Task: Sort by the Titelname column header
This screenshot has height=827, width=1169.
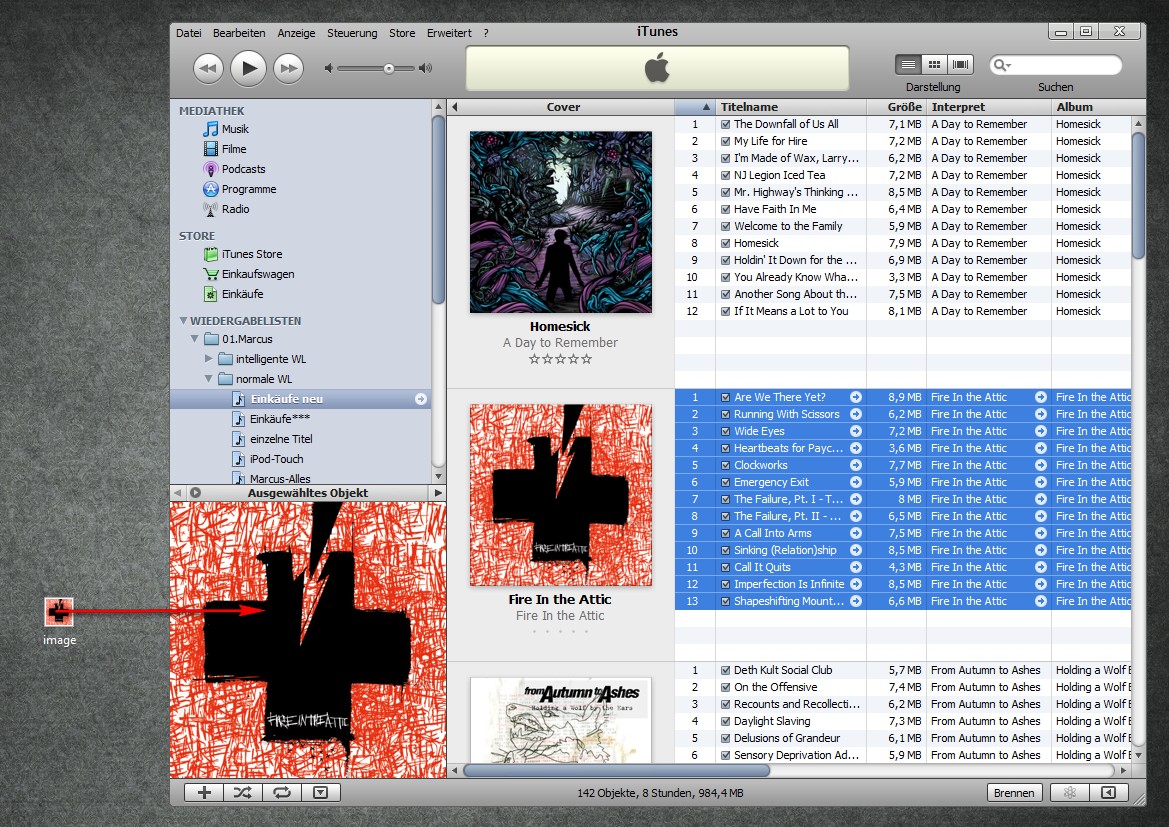Action: tap(790, 107)
